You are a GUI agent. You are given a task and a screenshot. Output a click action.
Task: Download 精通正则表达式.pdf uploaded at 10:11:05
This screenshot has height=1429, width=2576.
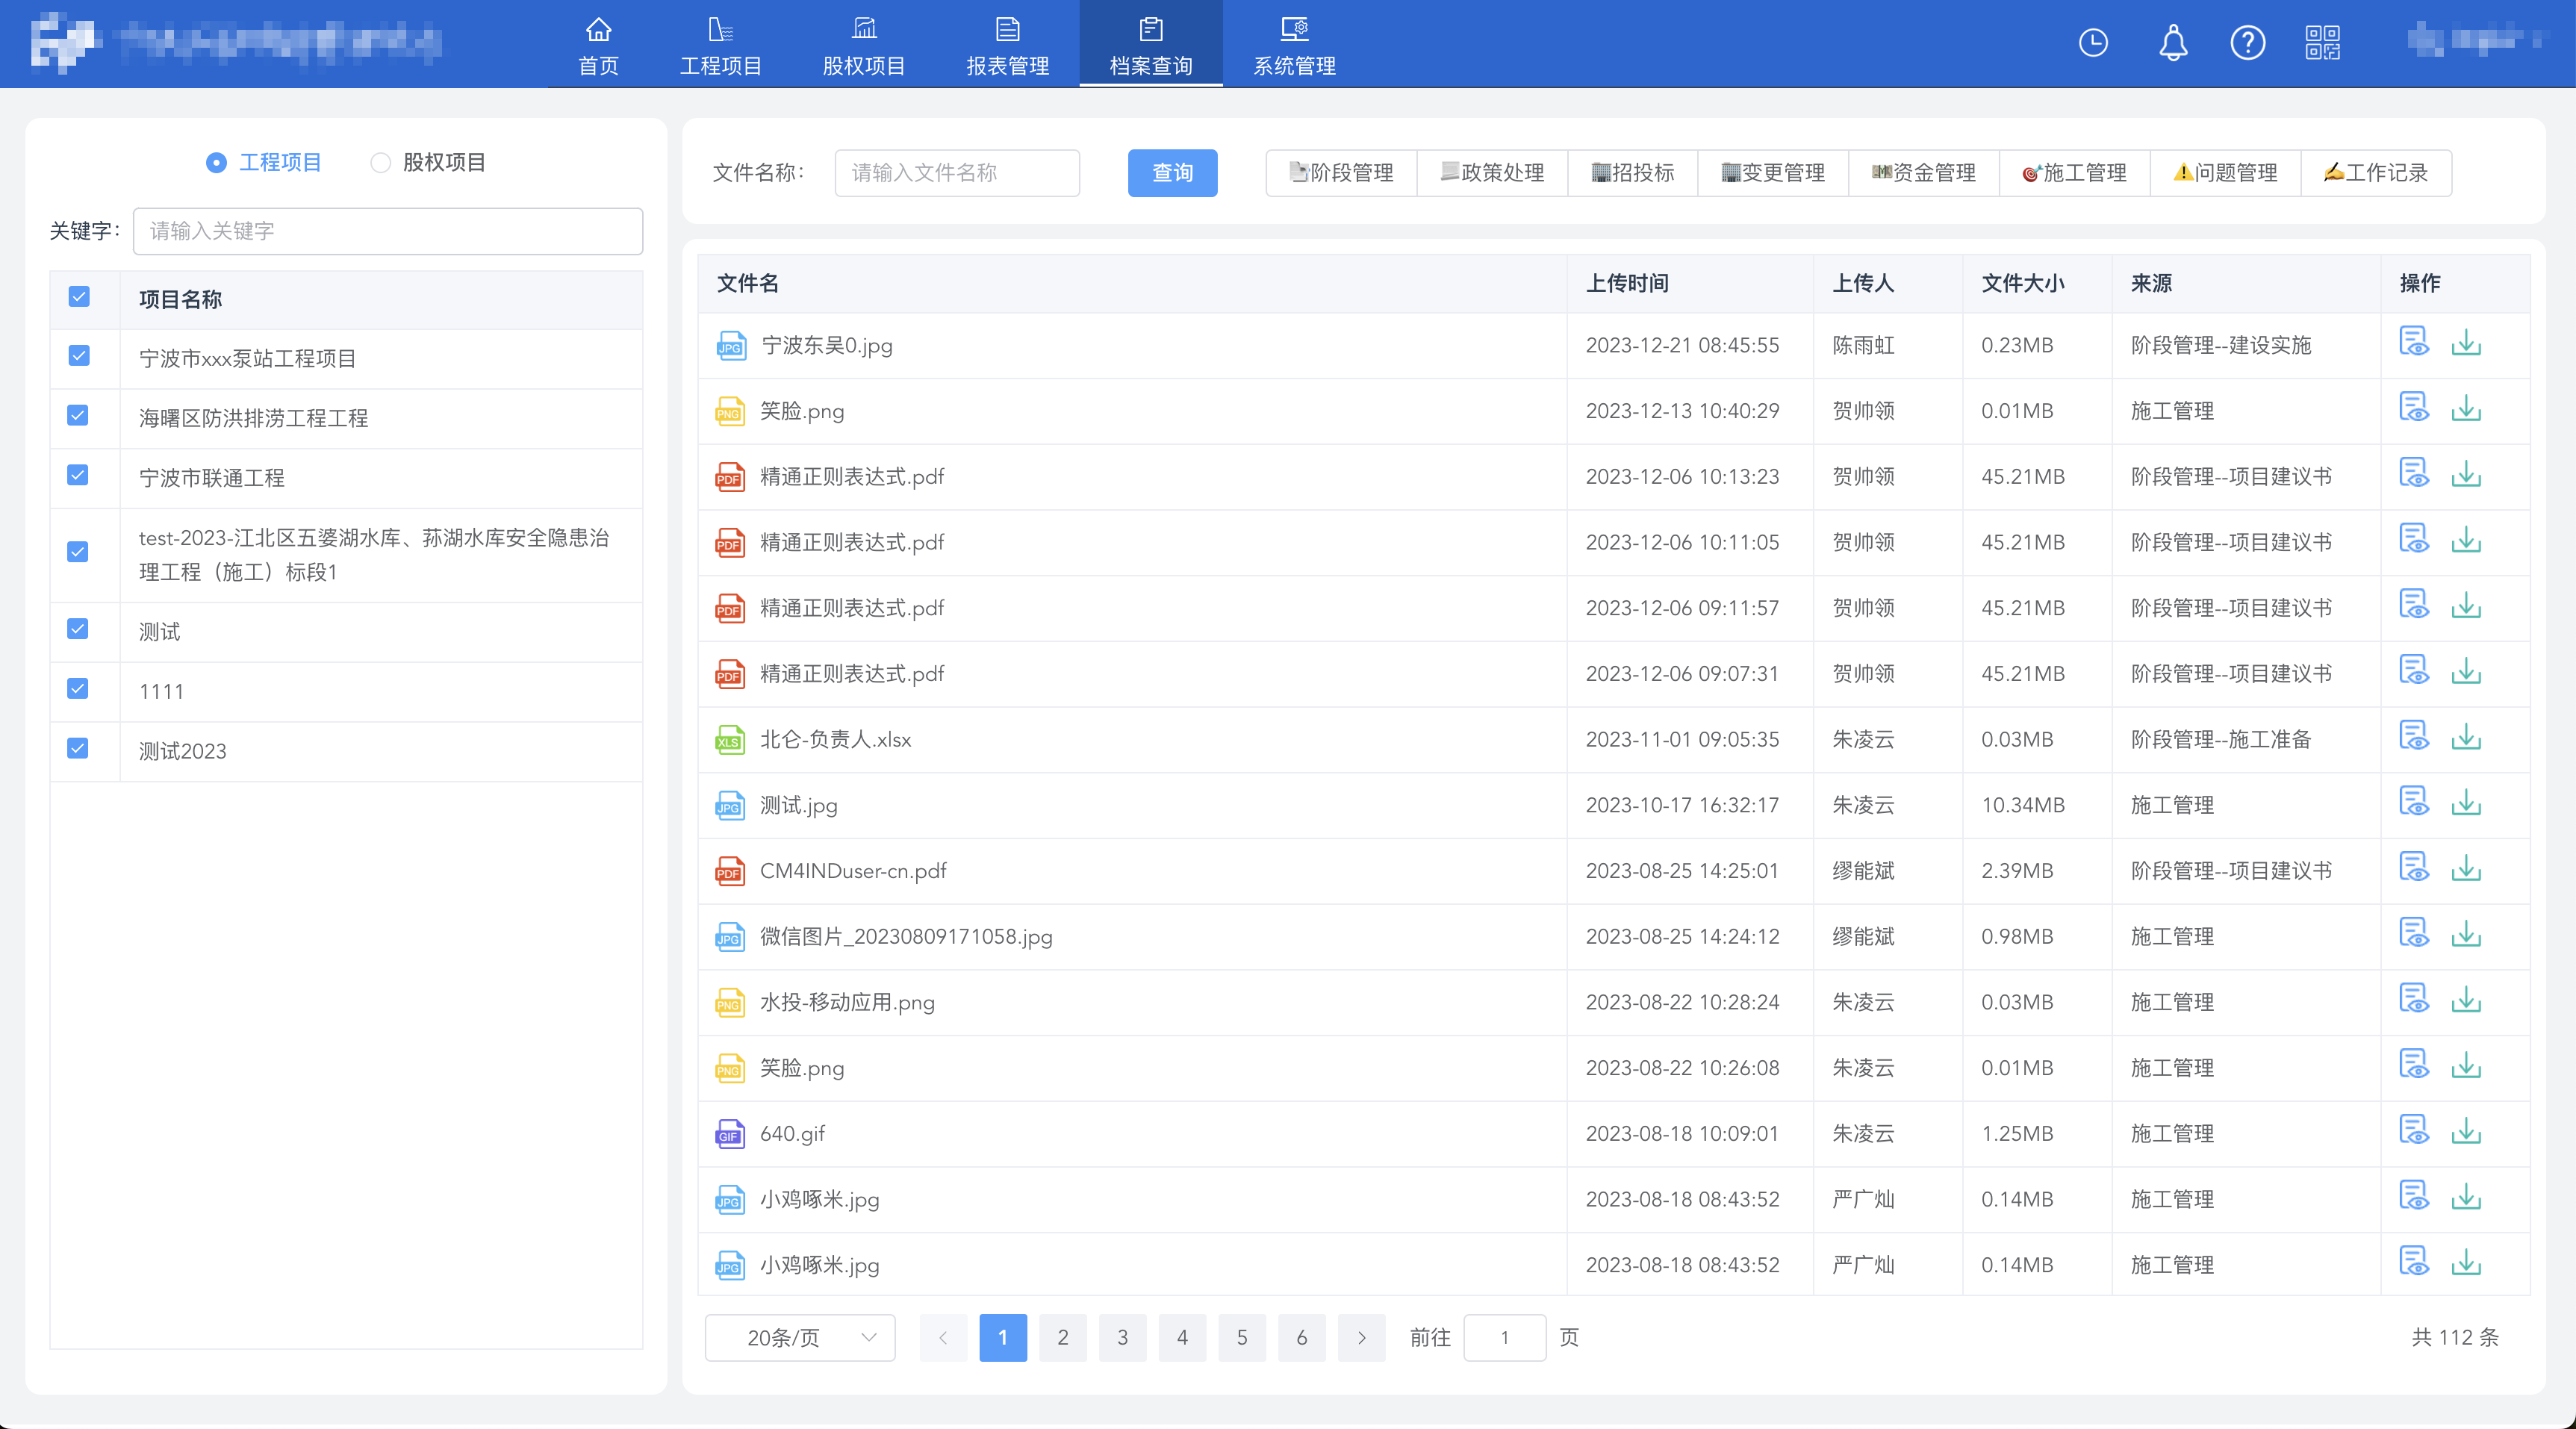(x=2466, y=540)
